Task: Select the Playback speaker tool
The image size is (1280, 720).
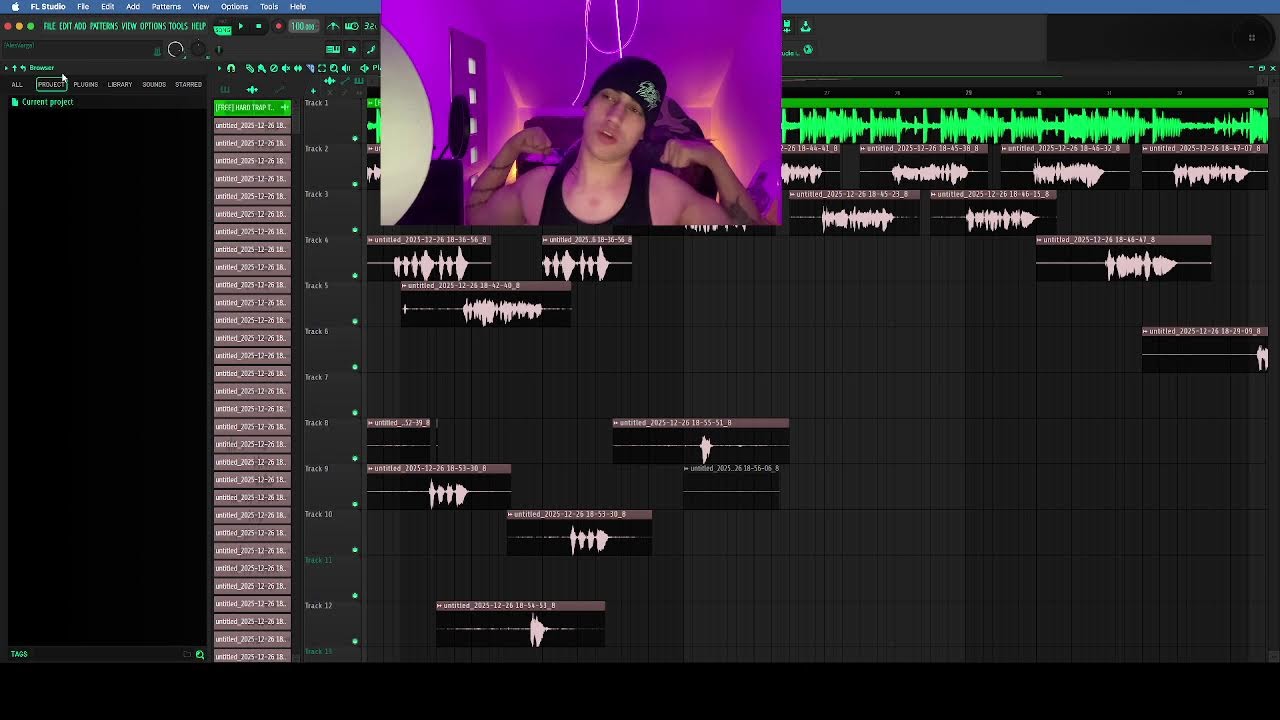Action: (346, 68)
